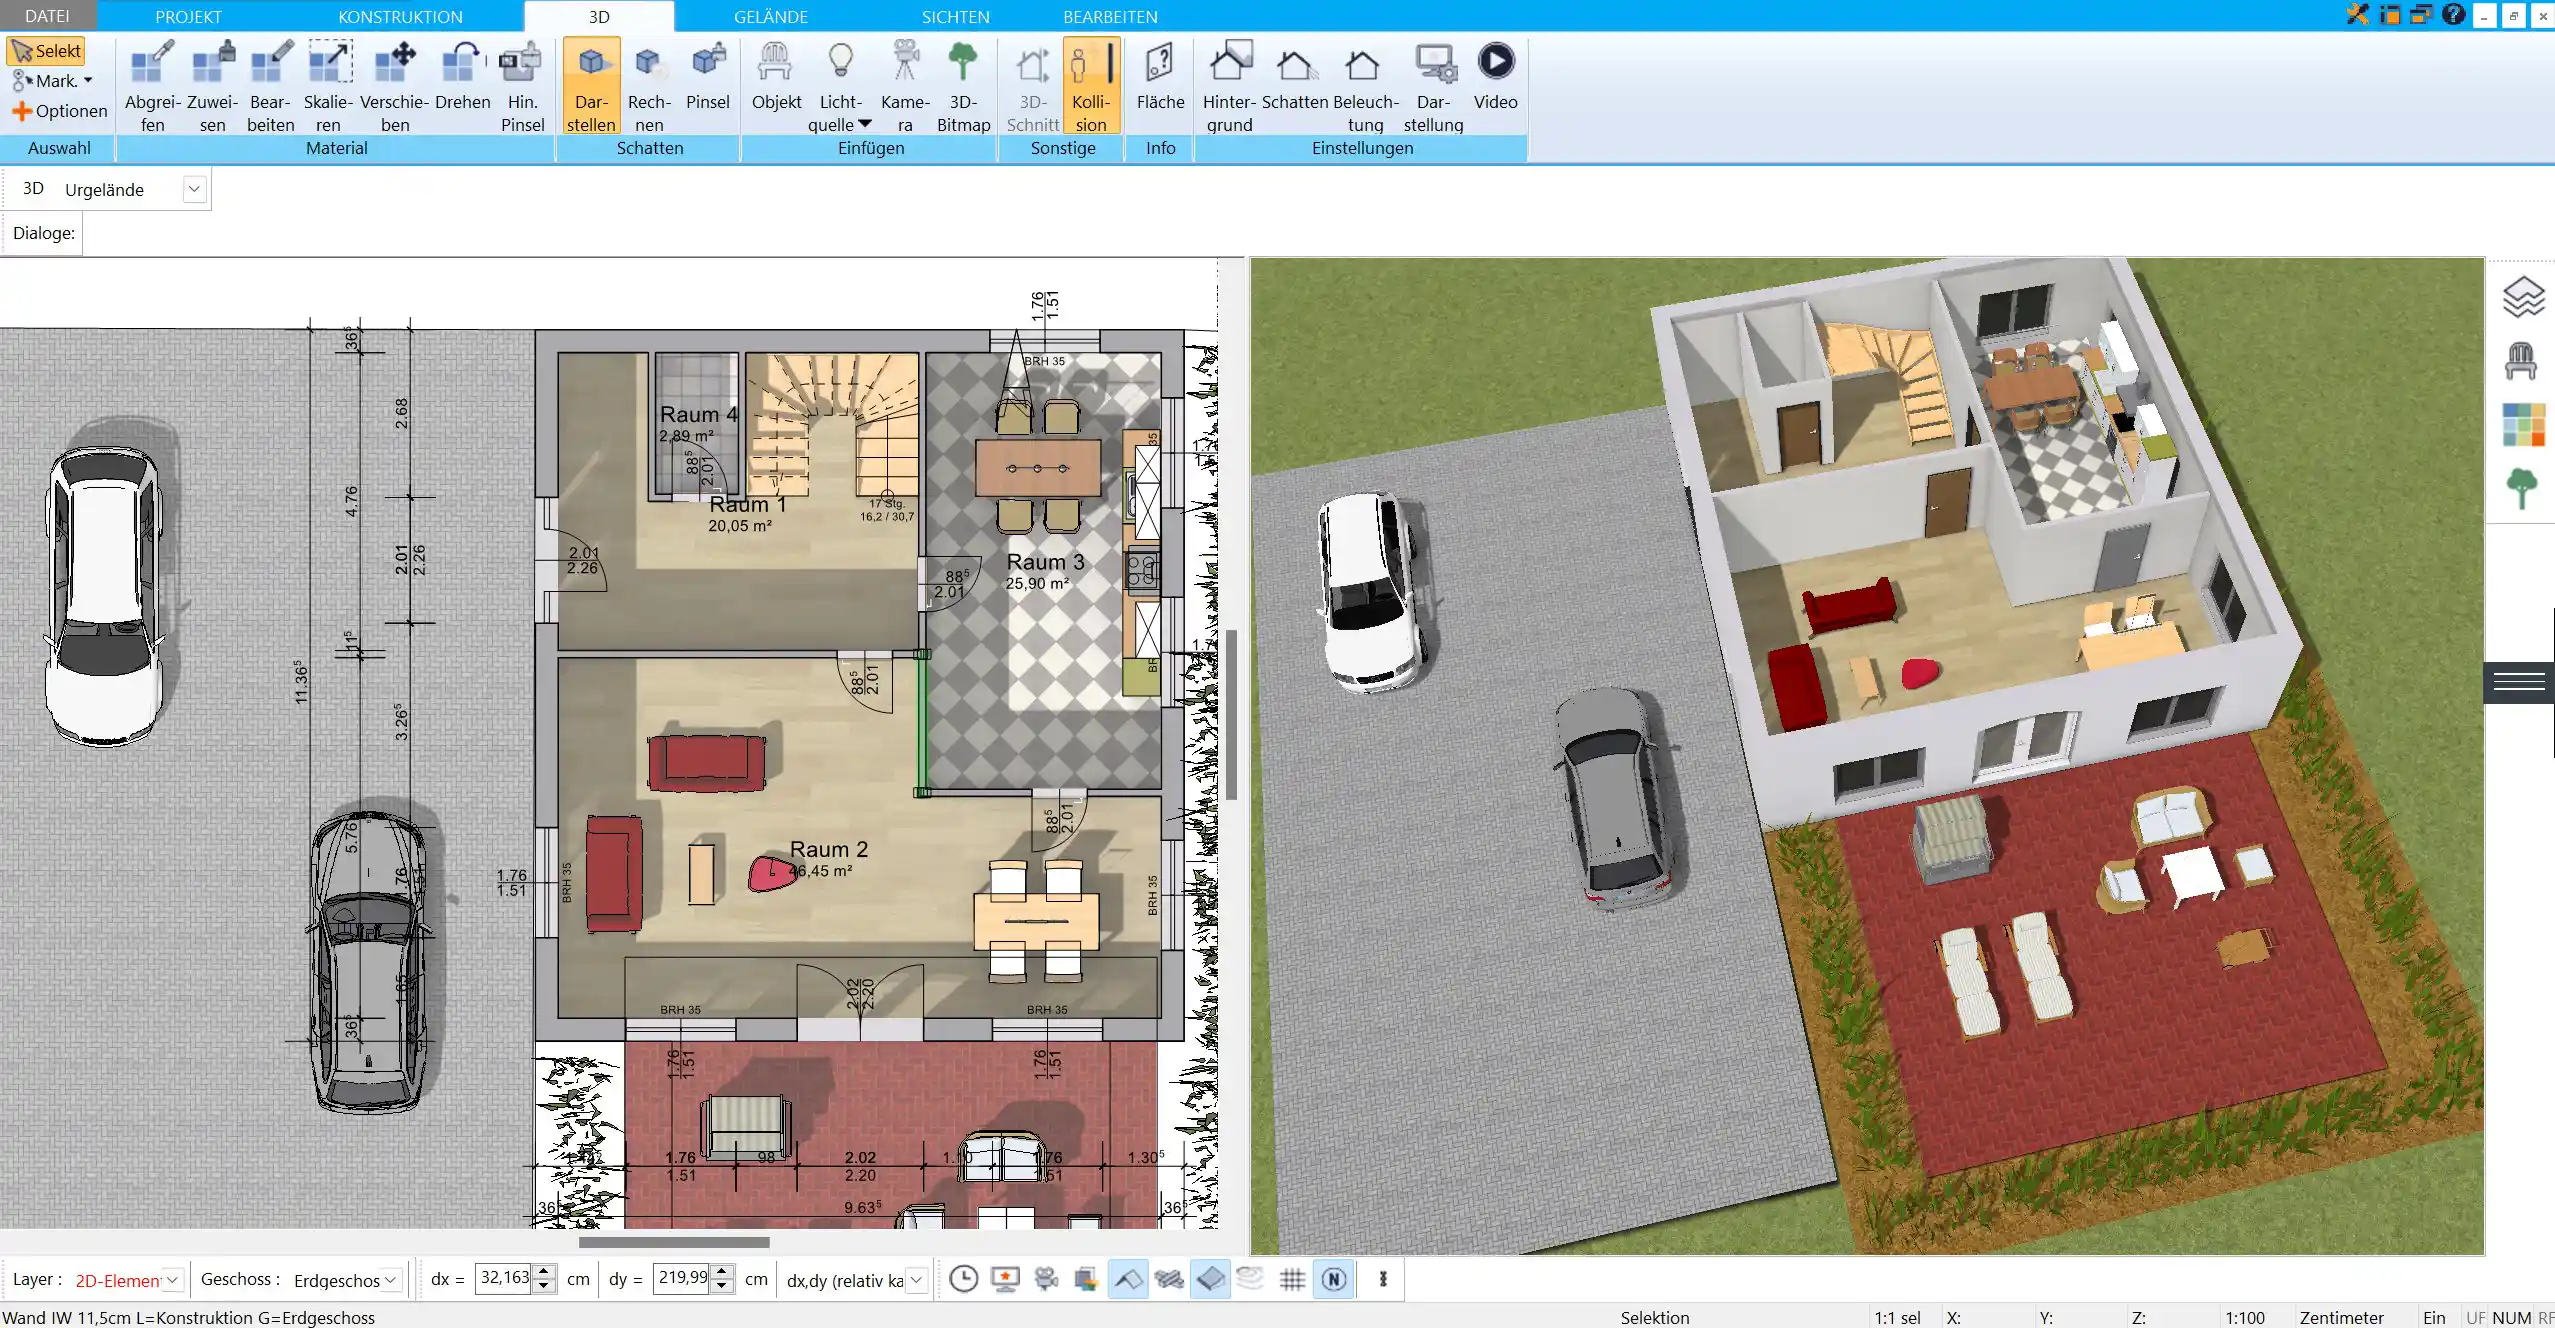Toggle the roof display button
The height and width of the screenshot is (1328, 2555).
(x=1128, y=1279)
